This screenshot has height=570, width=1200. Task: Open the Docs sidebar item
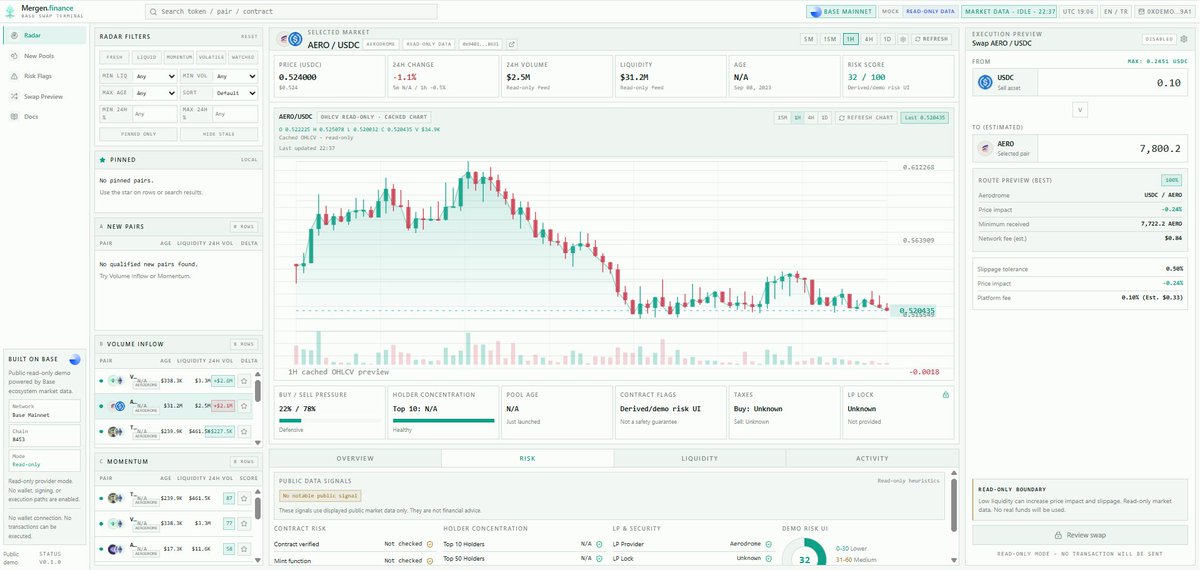44,117
